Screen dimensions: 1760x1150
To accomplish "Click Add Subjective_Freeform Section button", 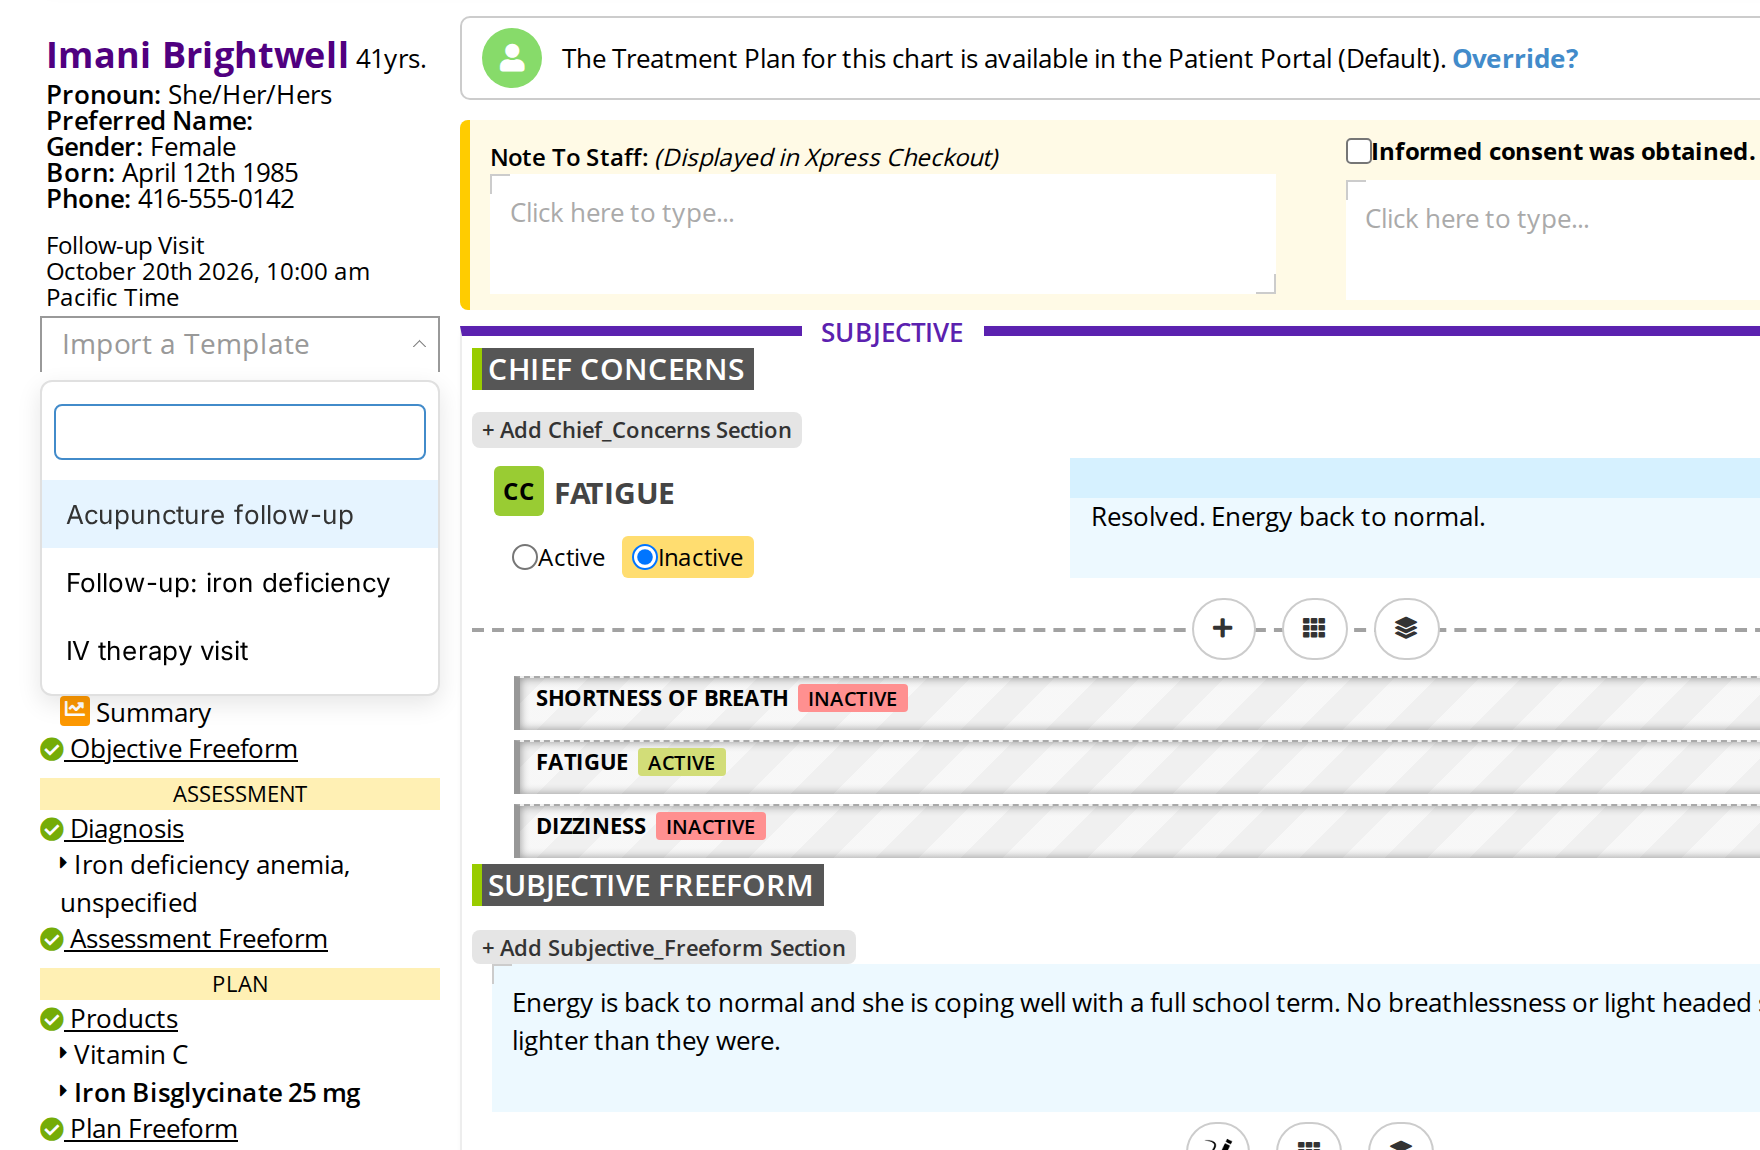I will (664, 948).
